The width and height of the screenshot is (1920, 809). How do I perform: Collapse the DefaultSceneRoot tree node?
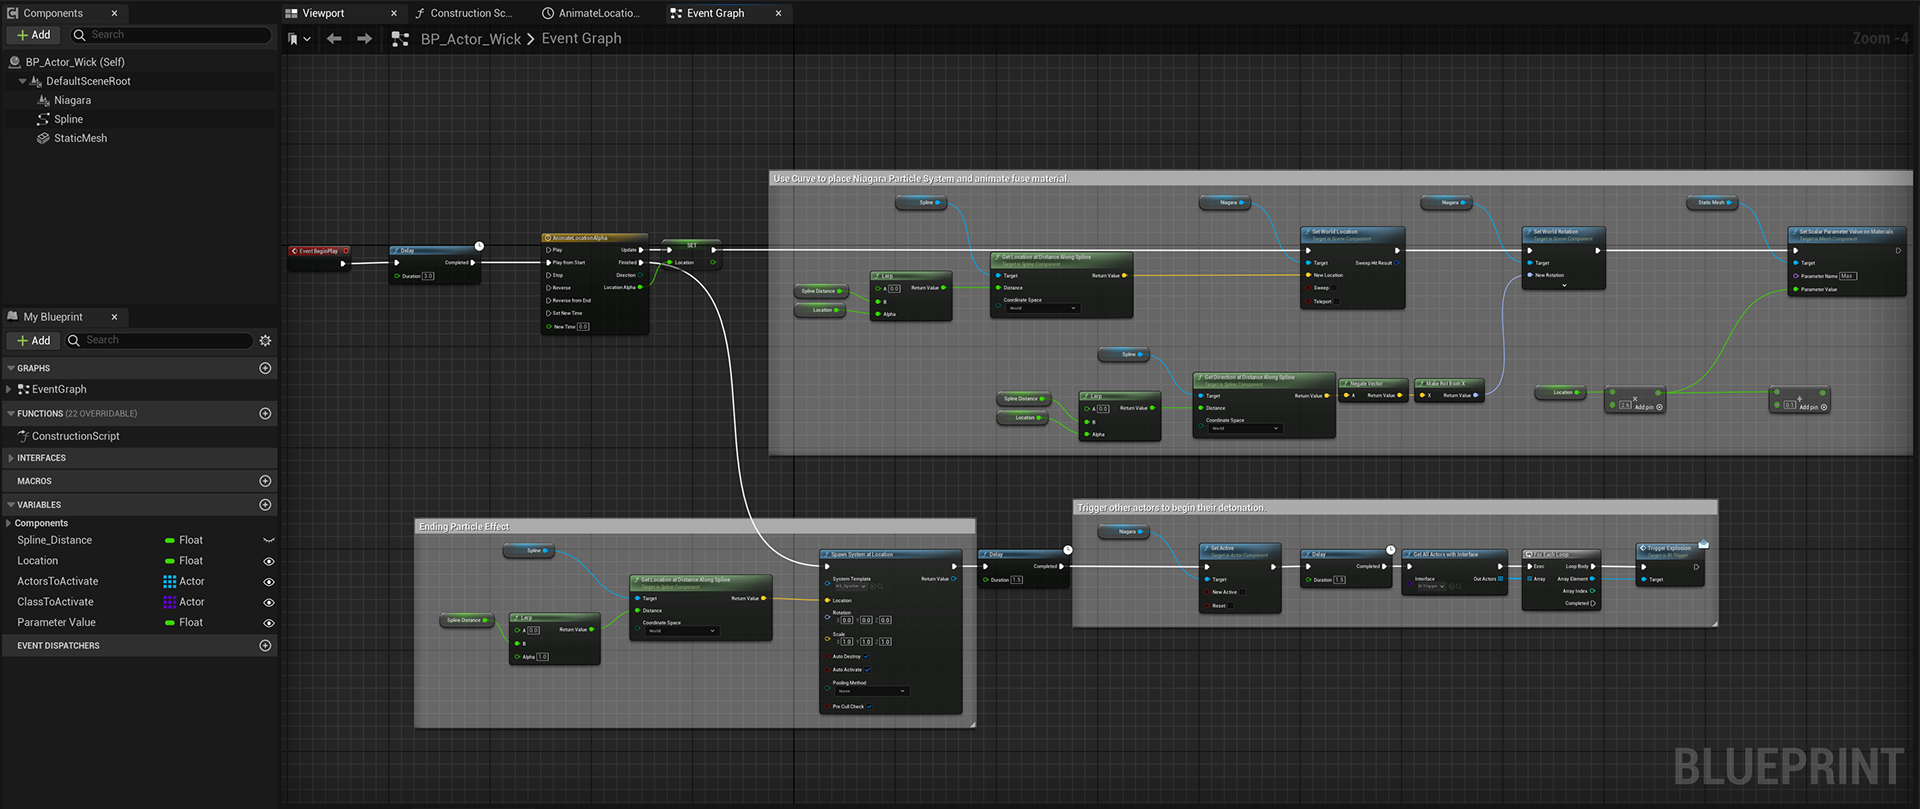(22, 81)
